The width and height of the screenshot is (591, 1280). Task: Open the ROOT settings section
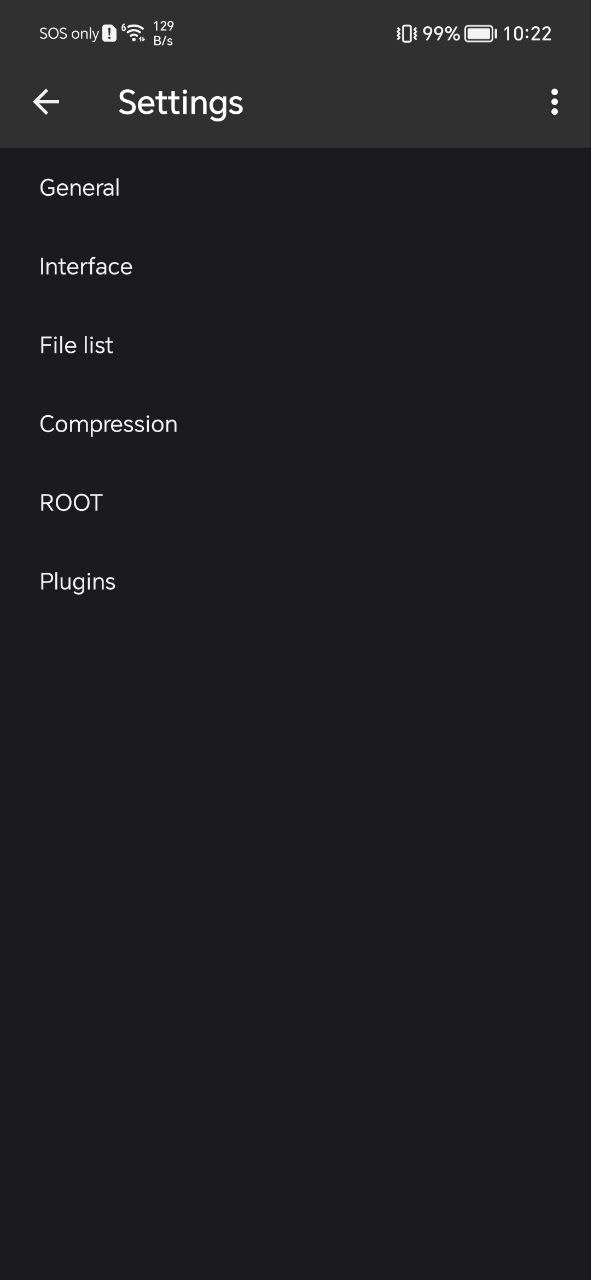pyautogui.click(x=295, y=503)
